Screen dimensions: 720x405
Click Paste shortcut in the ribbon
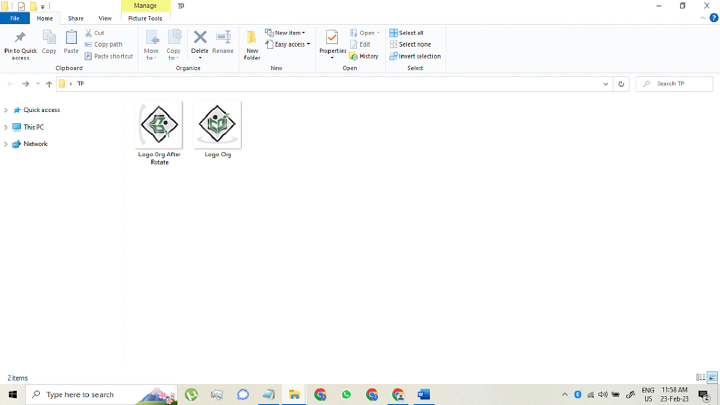pos(109,56)
